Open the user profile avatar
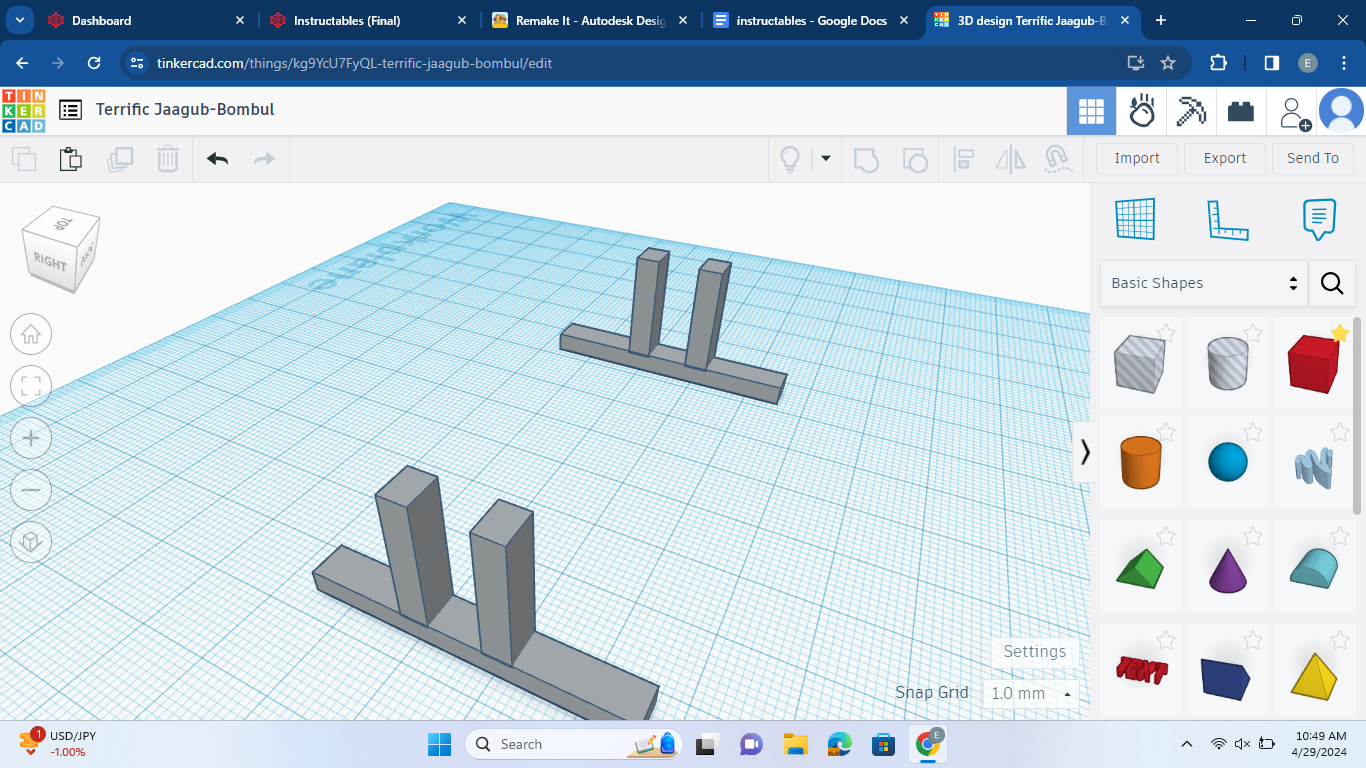 [x=1341, y=110]
